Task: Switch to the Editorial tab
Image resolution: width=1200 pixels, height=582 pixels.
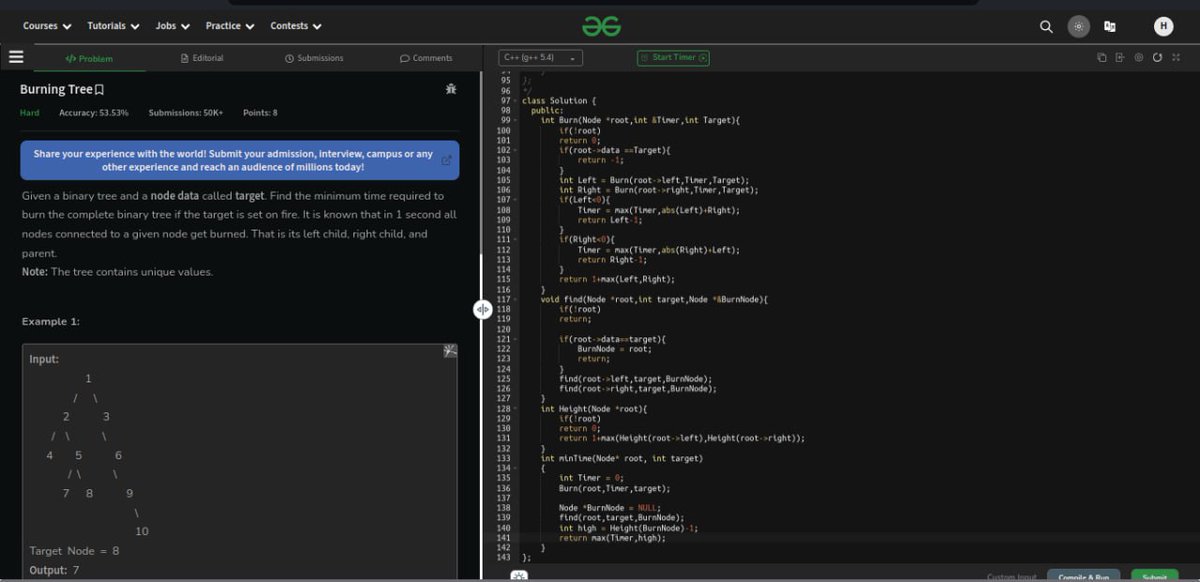Action: (x=202, y=57)
